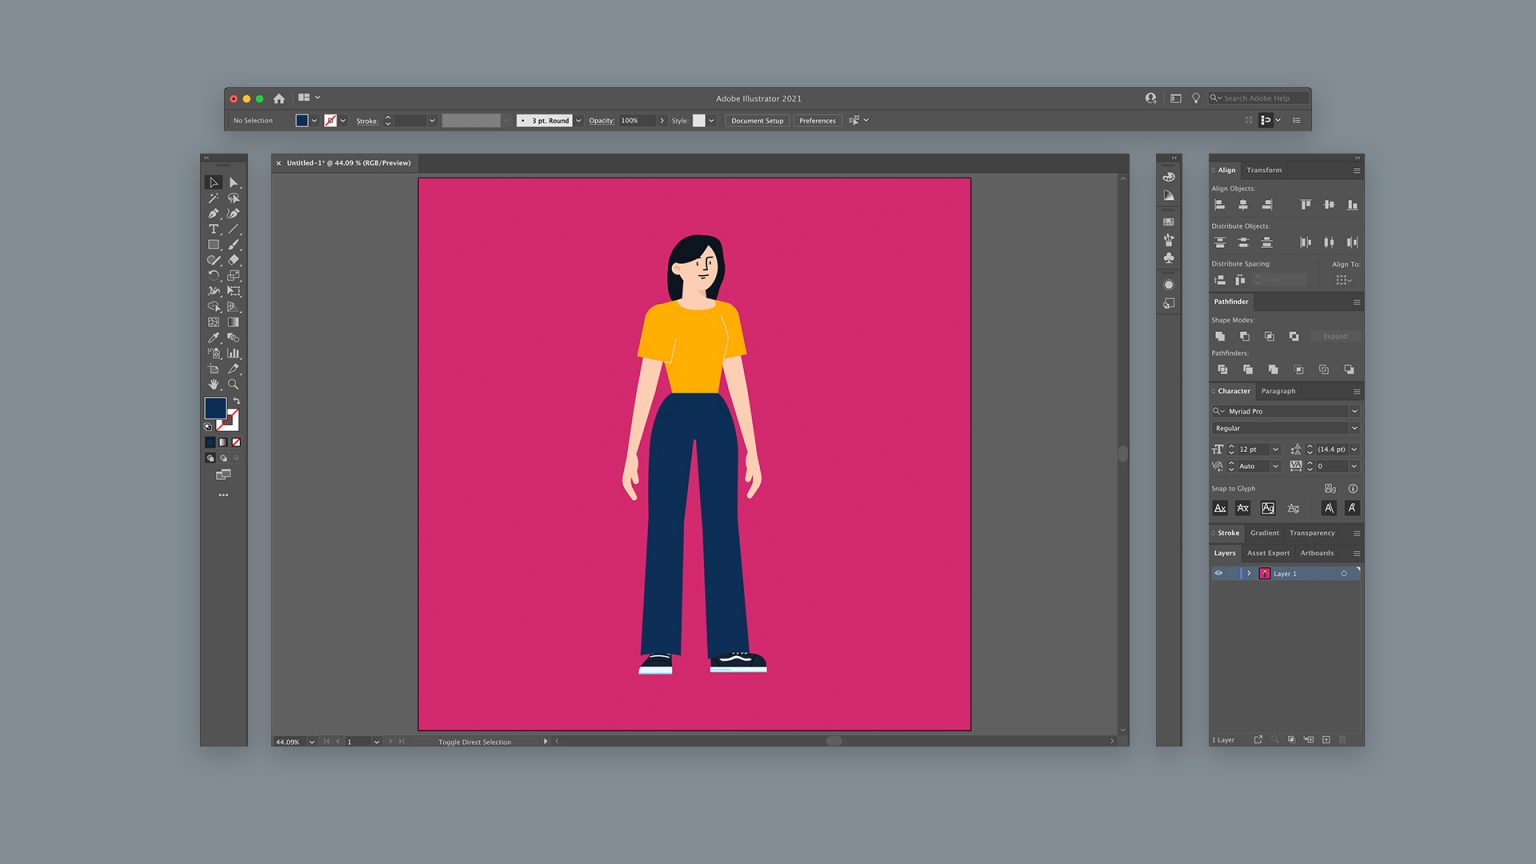
Task: Click the Home icon in title bar
Action: [x=279, y=98]
